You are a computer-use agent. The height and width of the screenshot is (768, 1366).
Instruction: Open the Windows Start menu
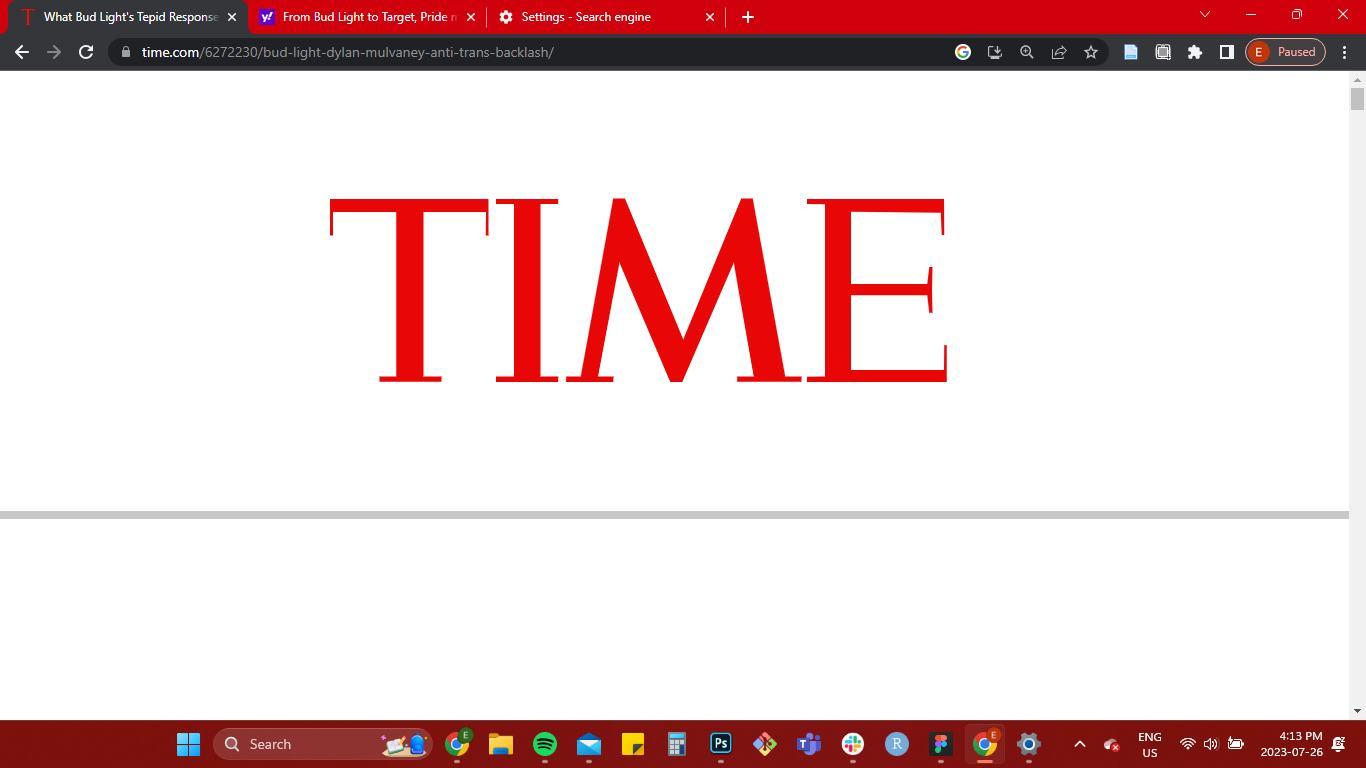[188, 744]
